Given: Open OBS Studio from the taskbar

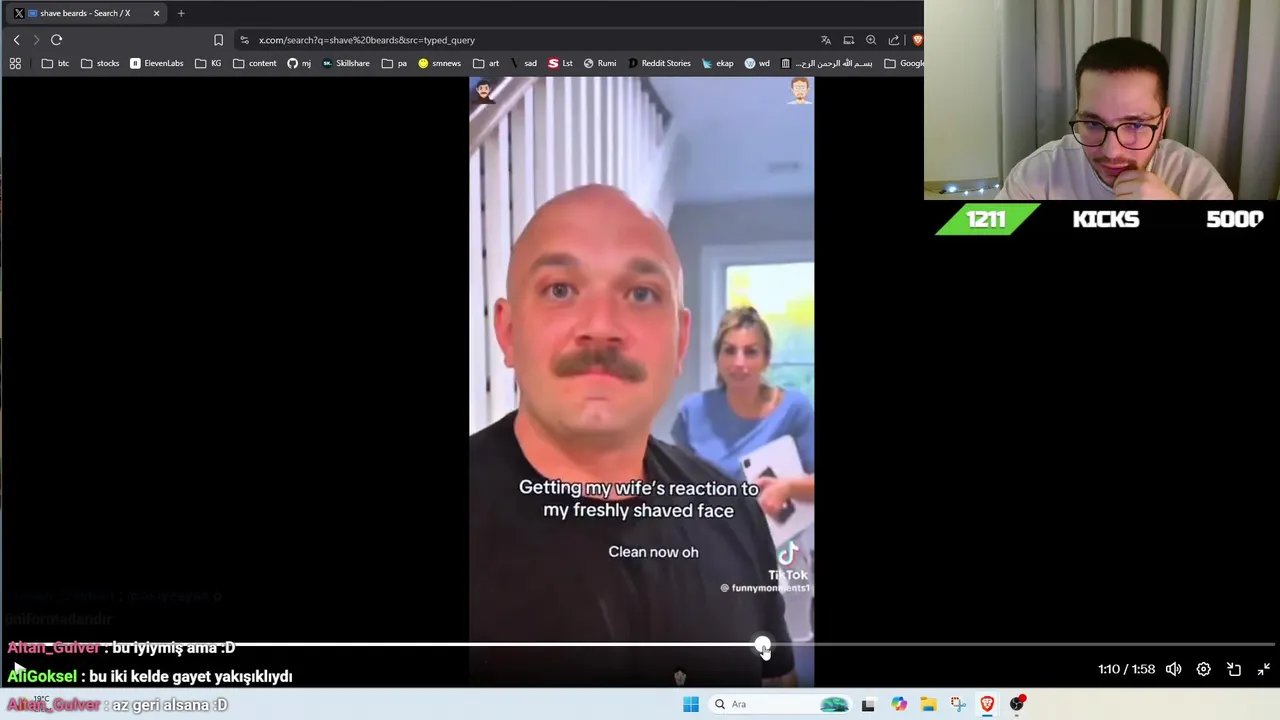Looking at the screenshot, I should click(1017, 704).
